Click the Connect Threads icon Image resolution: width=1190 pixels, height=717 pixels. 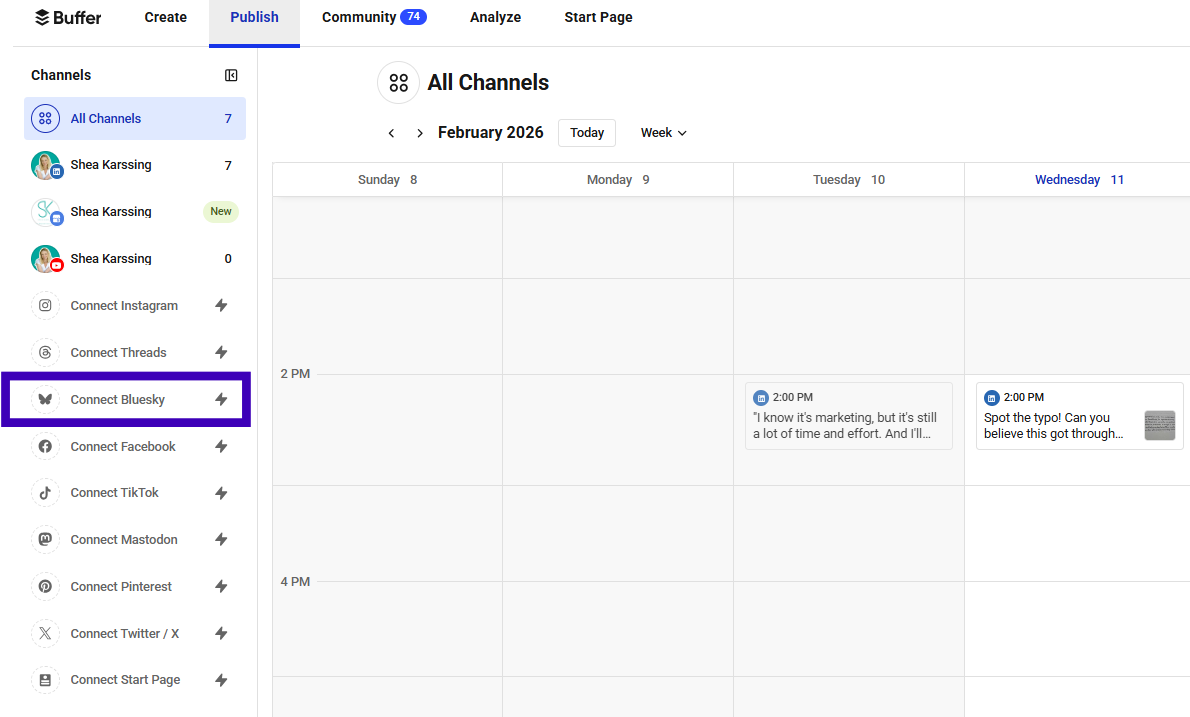[x=45, y=352]
